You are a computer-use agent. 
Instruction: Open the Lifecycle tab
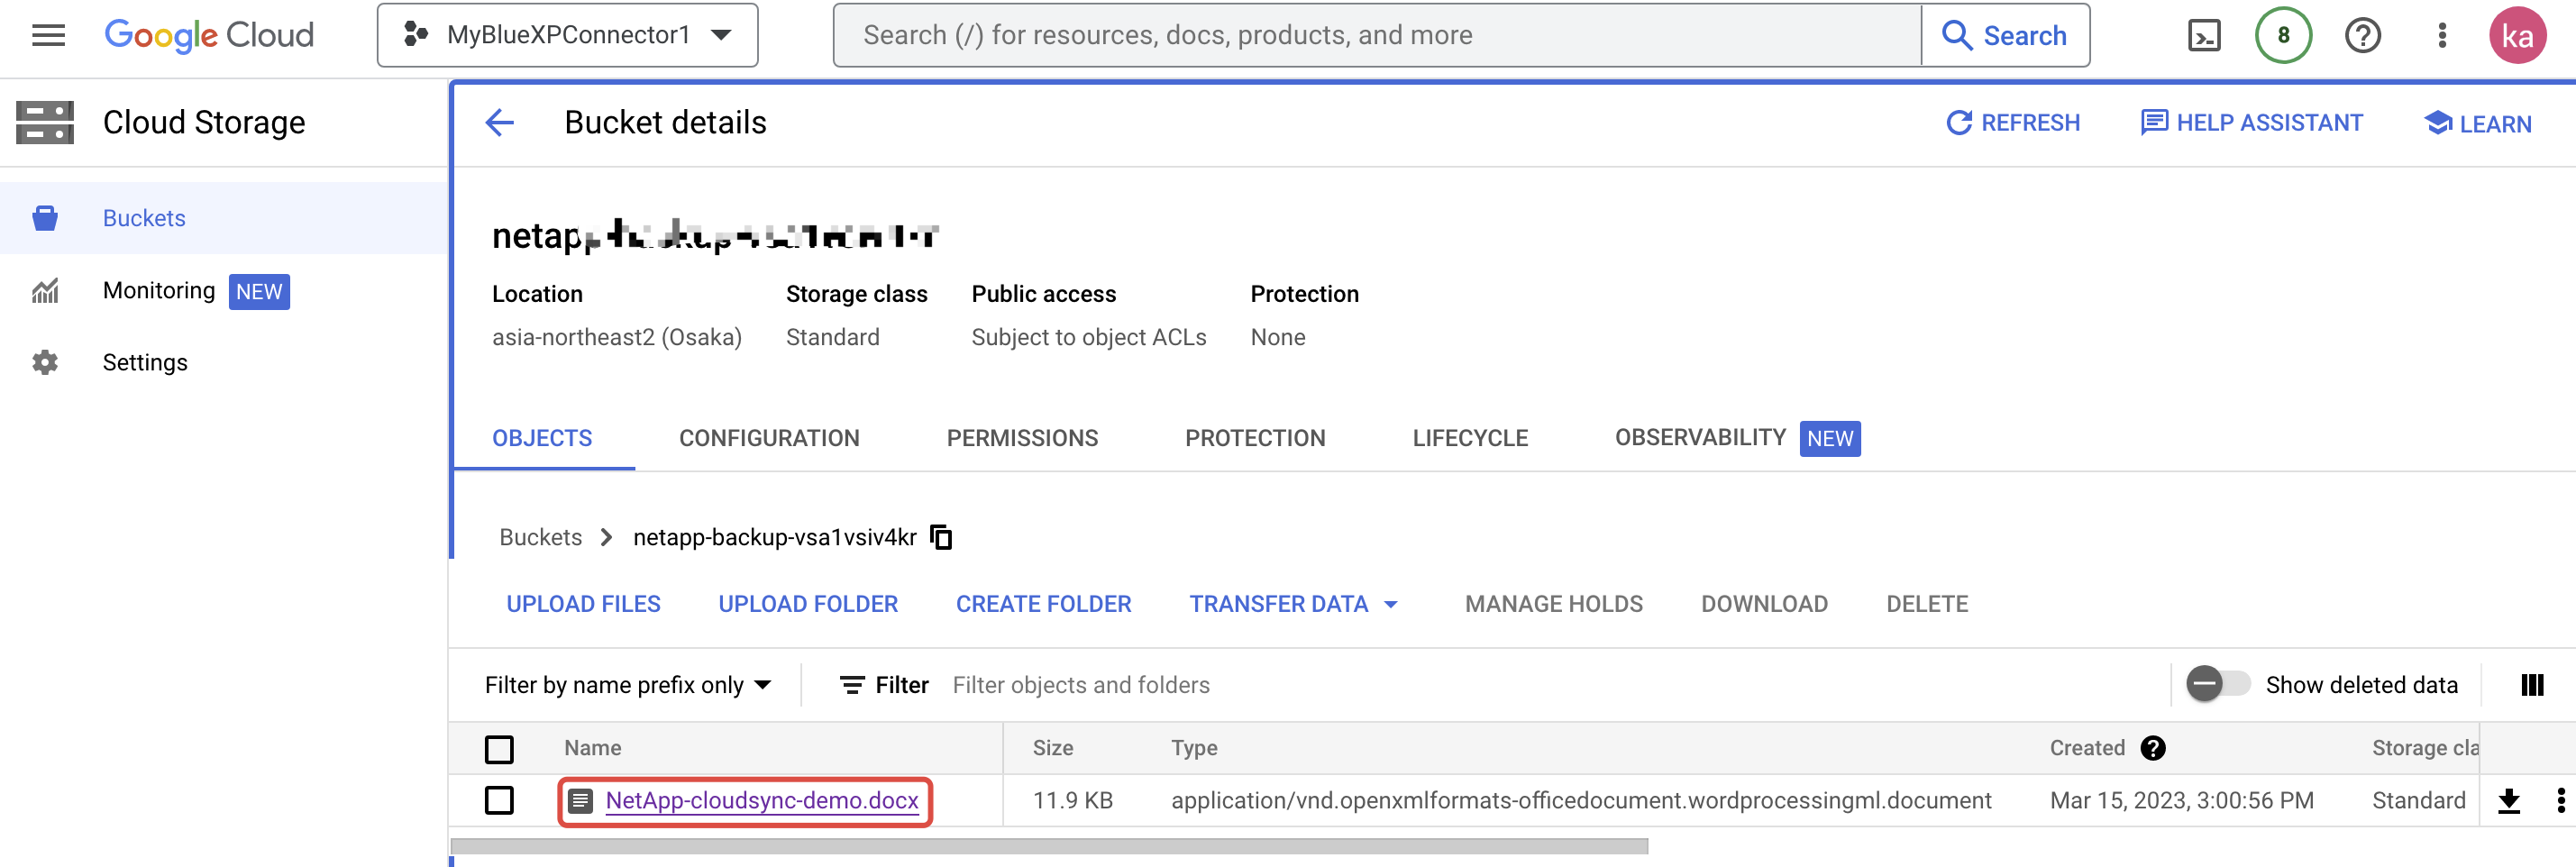pos(1470,438)
